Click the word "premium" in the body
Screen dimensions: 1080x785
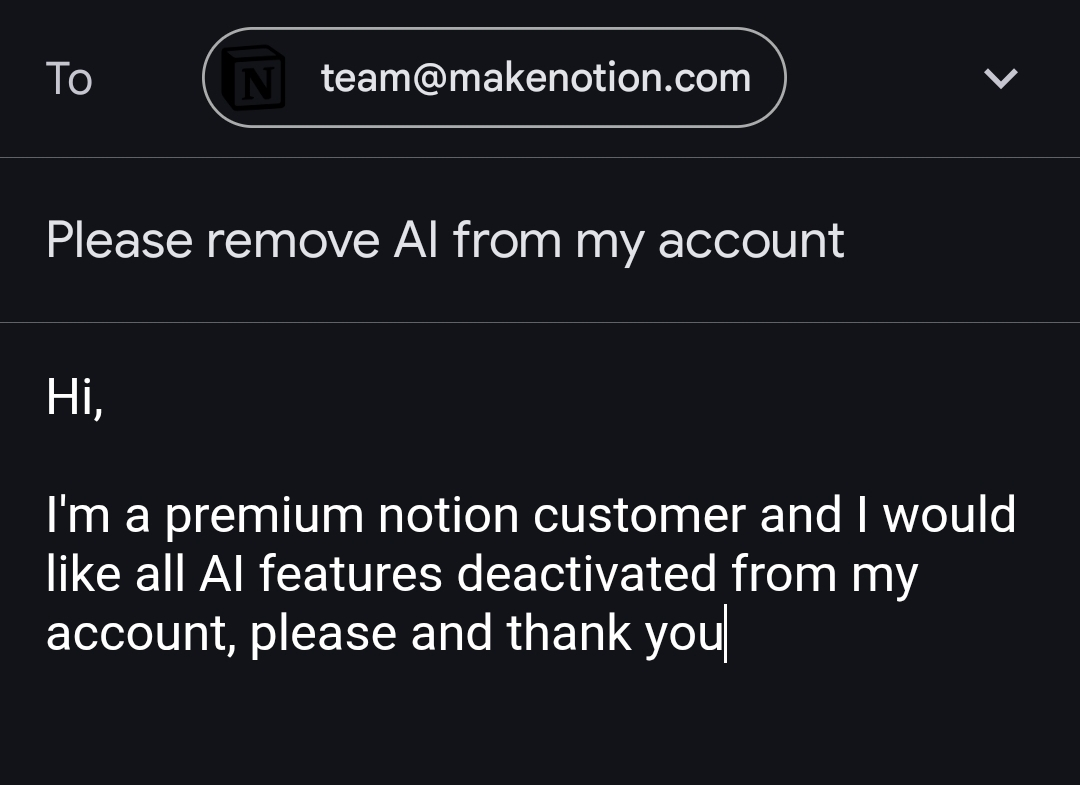pyautogui.click(x=264, y=517)
